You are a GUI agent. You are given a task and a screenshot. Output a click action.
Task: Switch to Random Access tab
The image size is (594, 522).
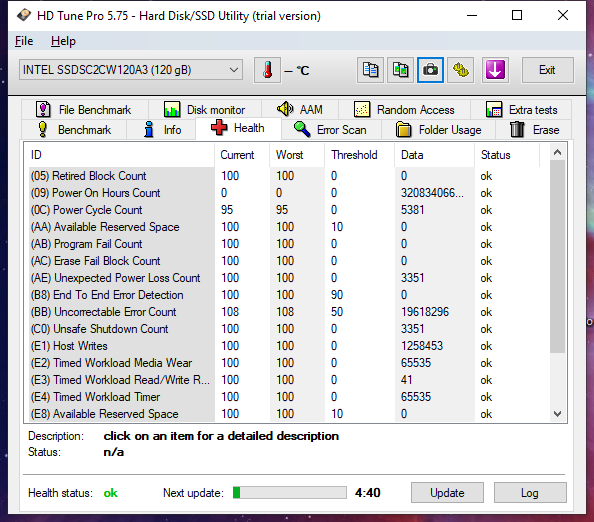coord(404,110)
